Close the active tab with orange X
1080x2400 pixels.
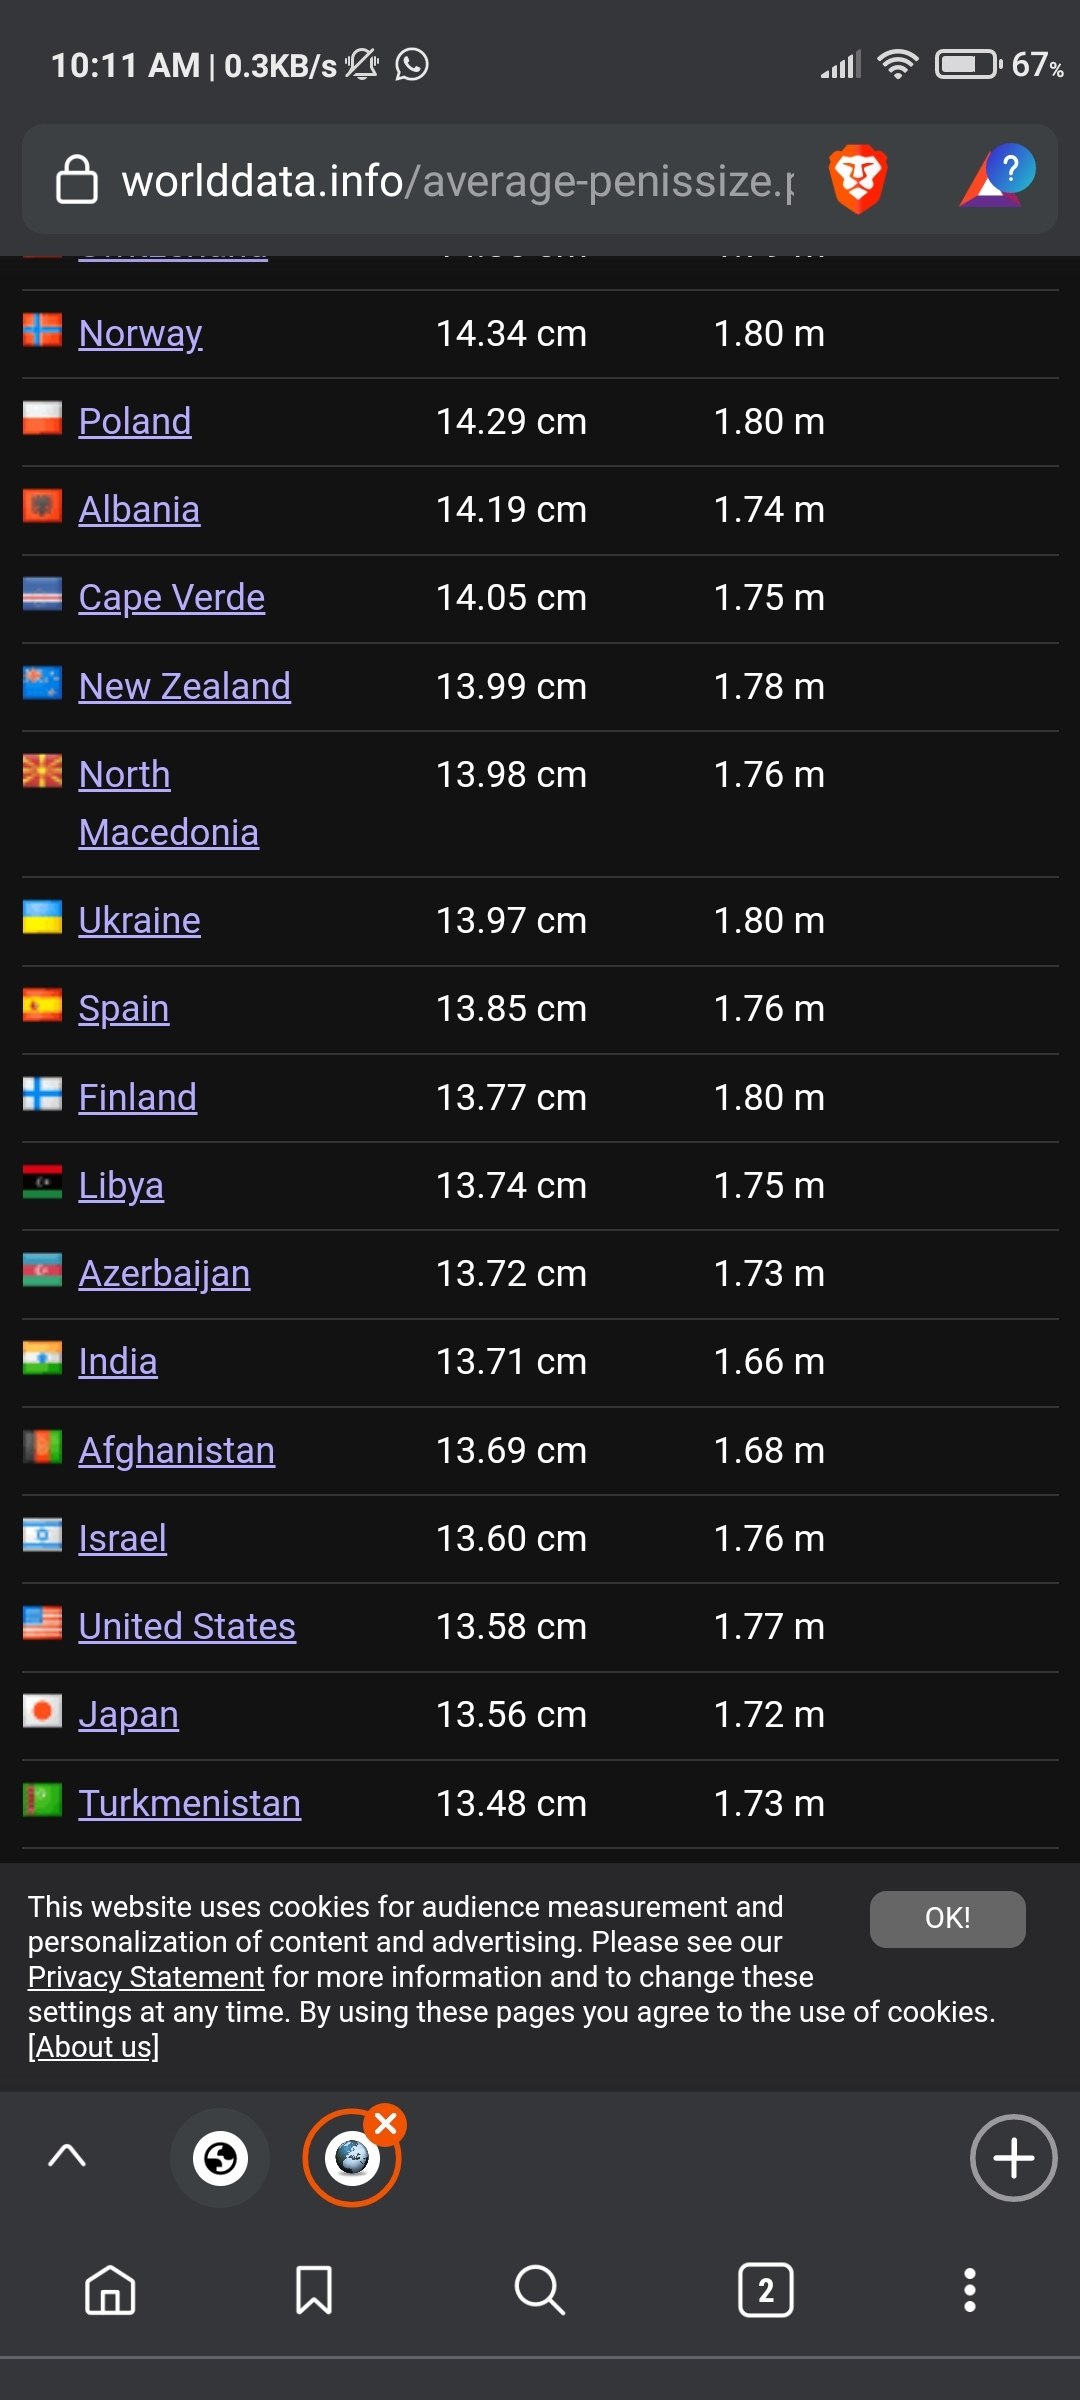click(385, 2122)
